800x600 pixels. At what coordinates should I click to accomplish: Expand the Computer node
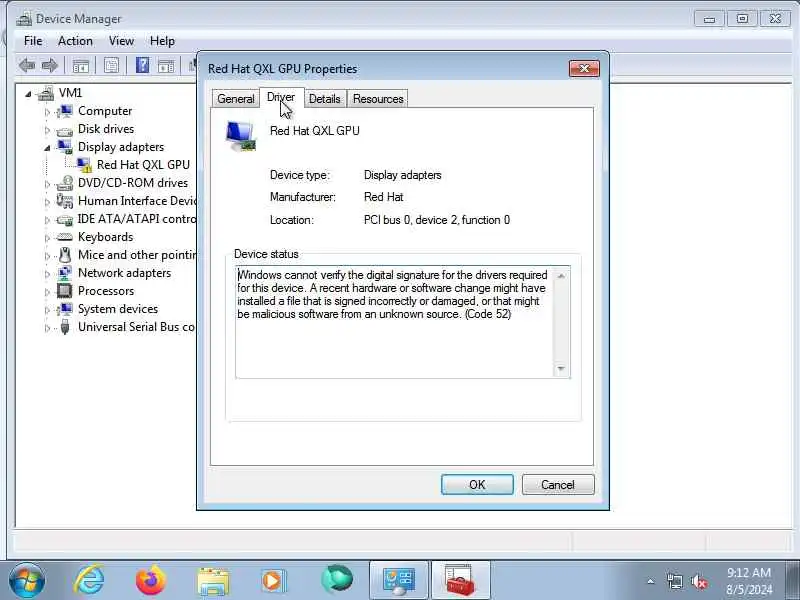pyautogui.click(x=47, y=112)
